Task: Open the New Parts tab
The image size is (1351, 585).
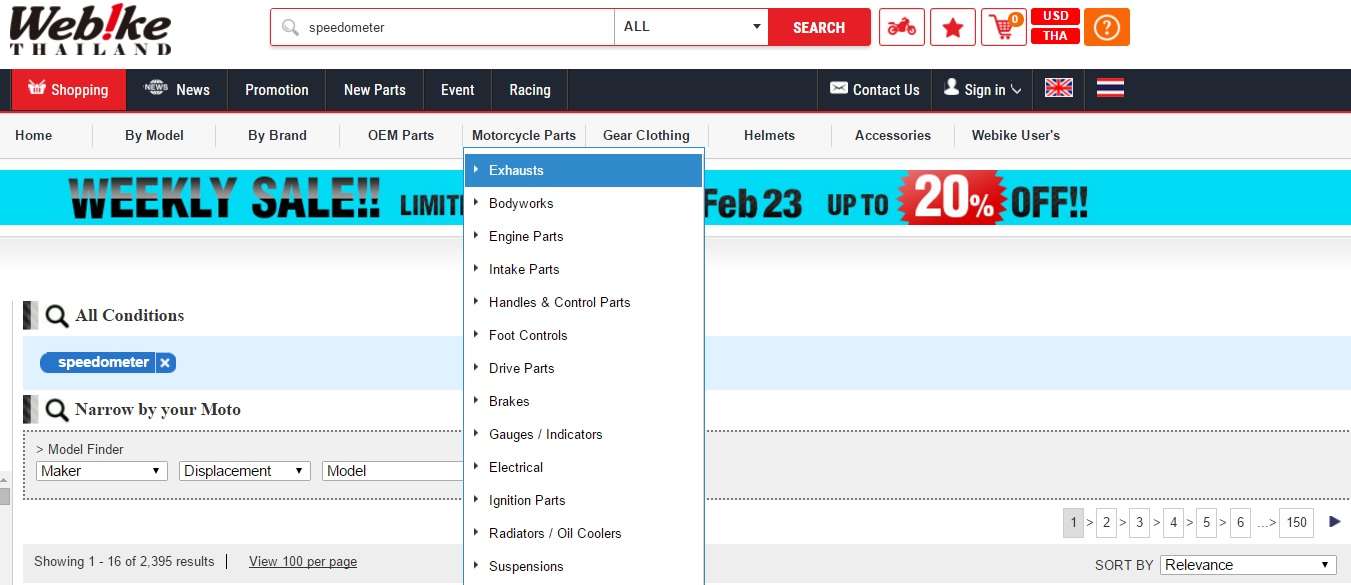Action: click(x=375, y=89)
